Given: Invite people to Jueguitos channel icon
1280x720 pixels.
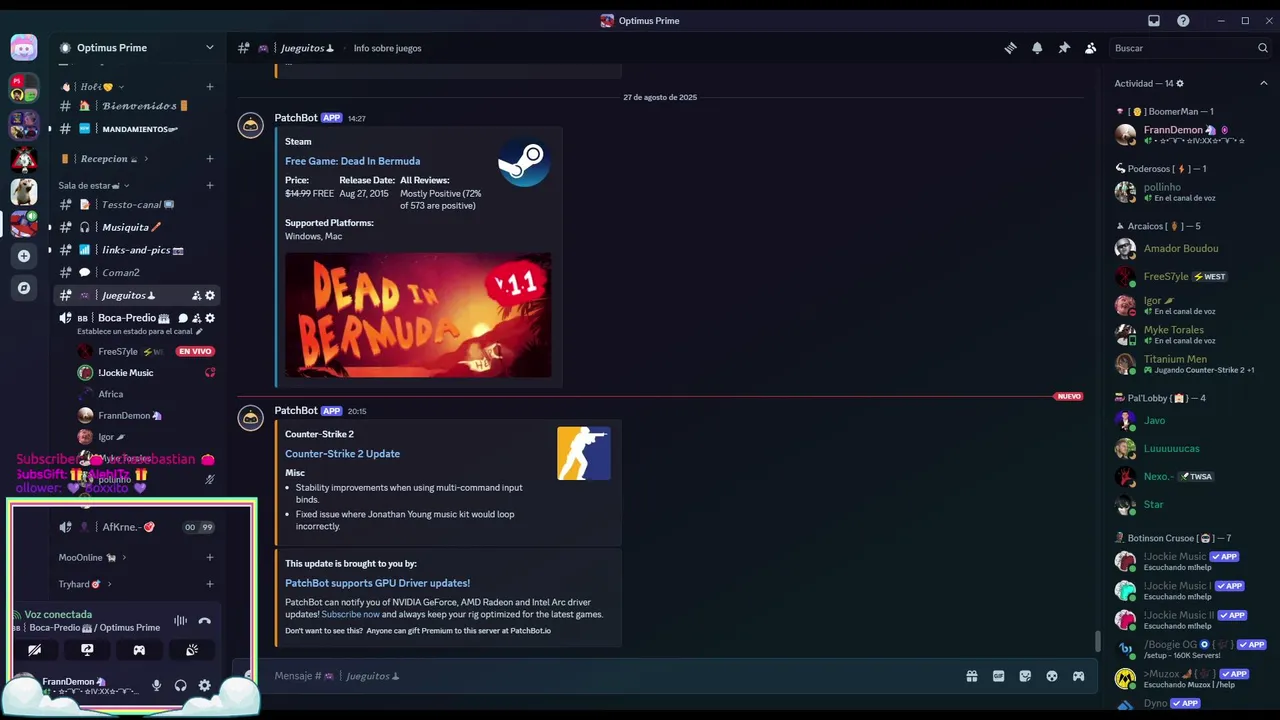Looking at the screenshot, I should point(196,295).
